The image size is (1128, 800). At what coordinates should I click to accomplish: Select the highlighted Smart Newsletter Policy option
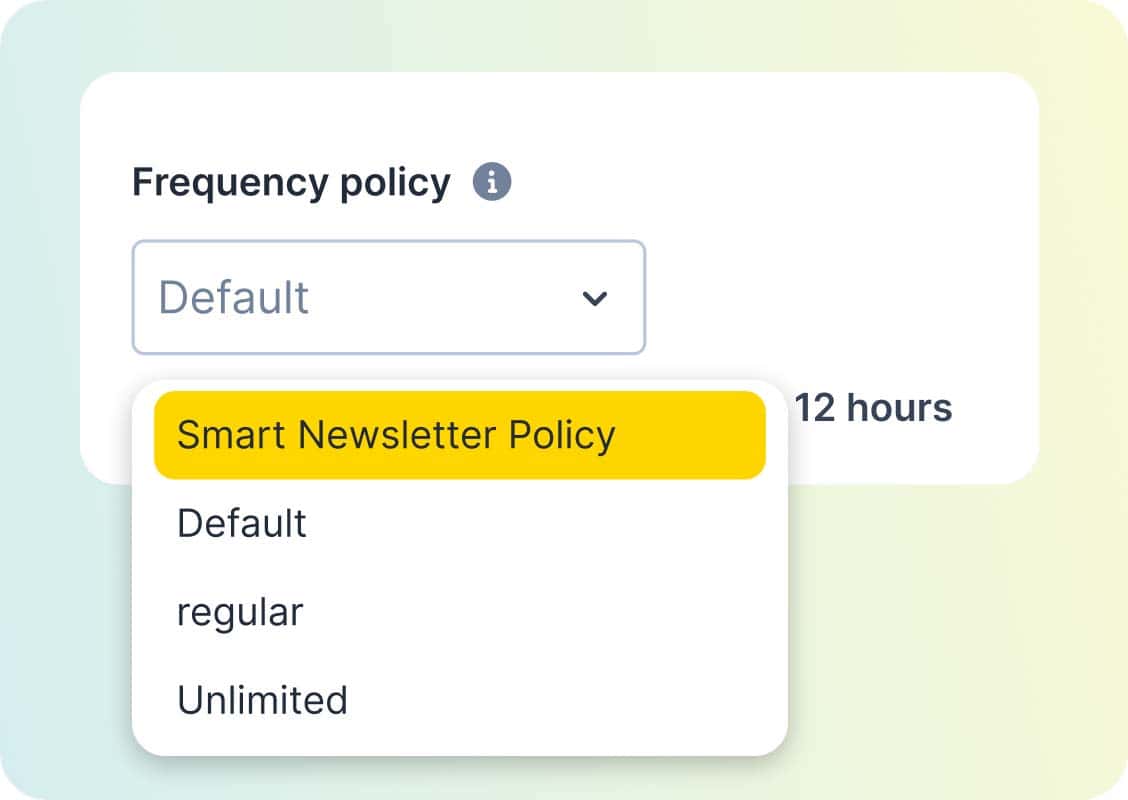tap(459, 435)
